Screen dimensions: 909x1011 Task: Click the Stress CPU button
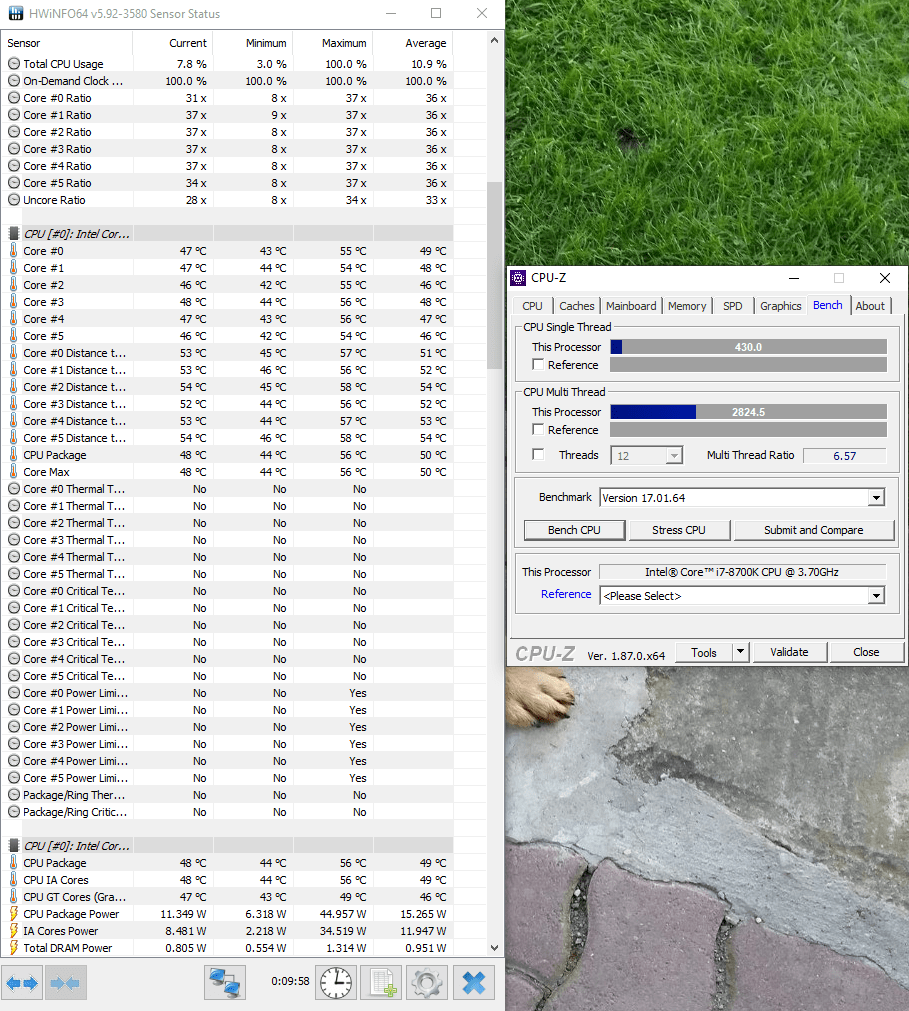pyautogui.click(x=679, y=530)
